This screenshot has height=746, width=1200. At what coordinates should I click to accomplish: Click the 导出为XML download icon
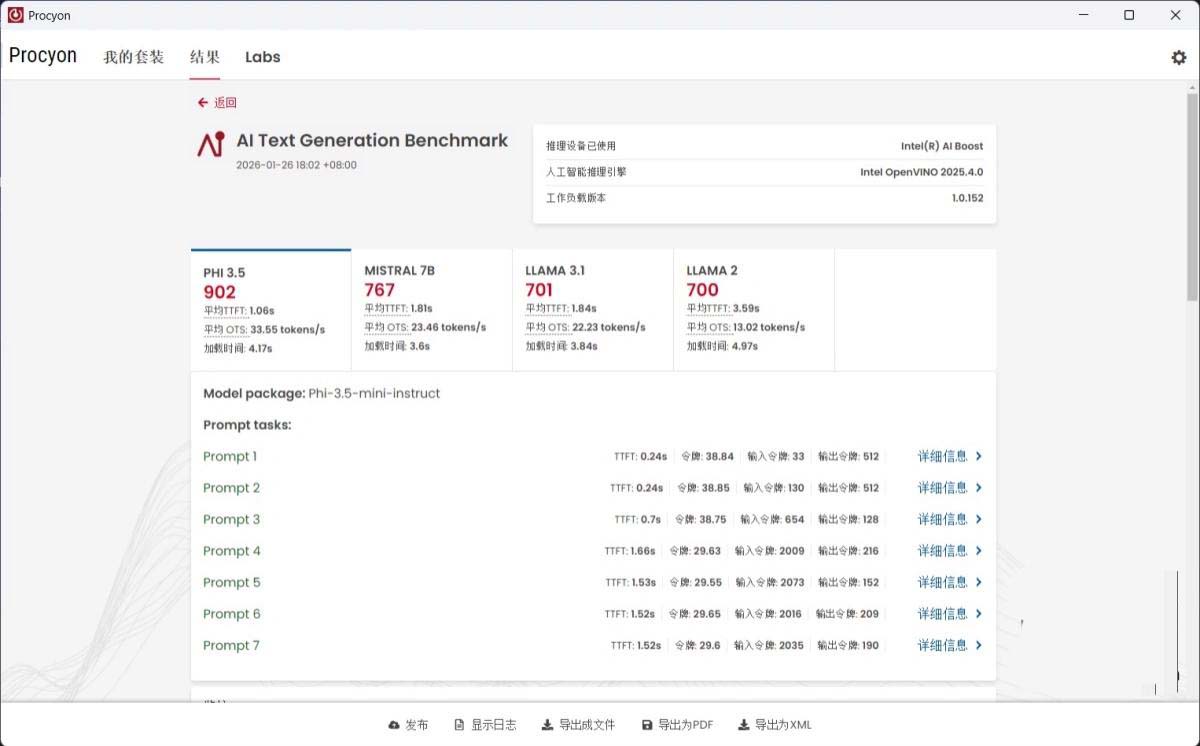[743, 725]
